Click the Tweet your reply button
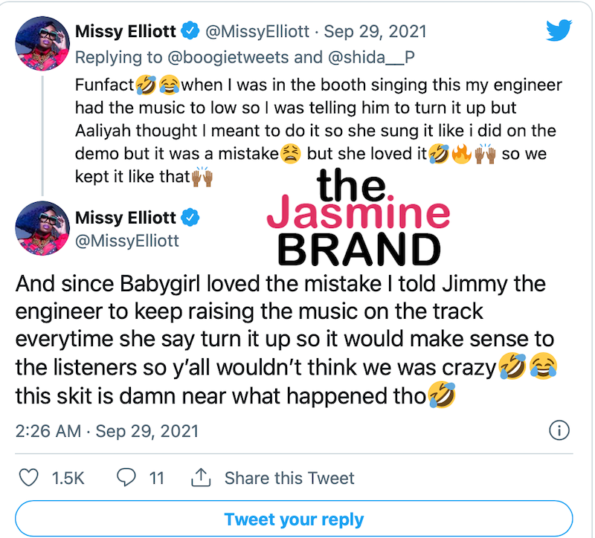The image size is (595, 538). (x=294, y=519)
